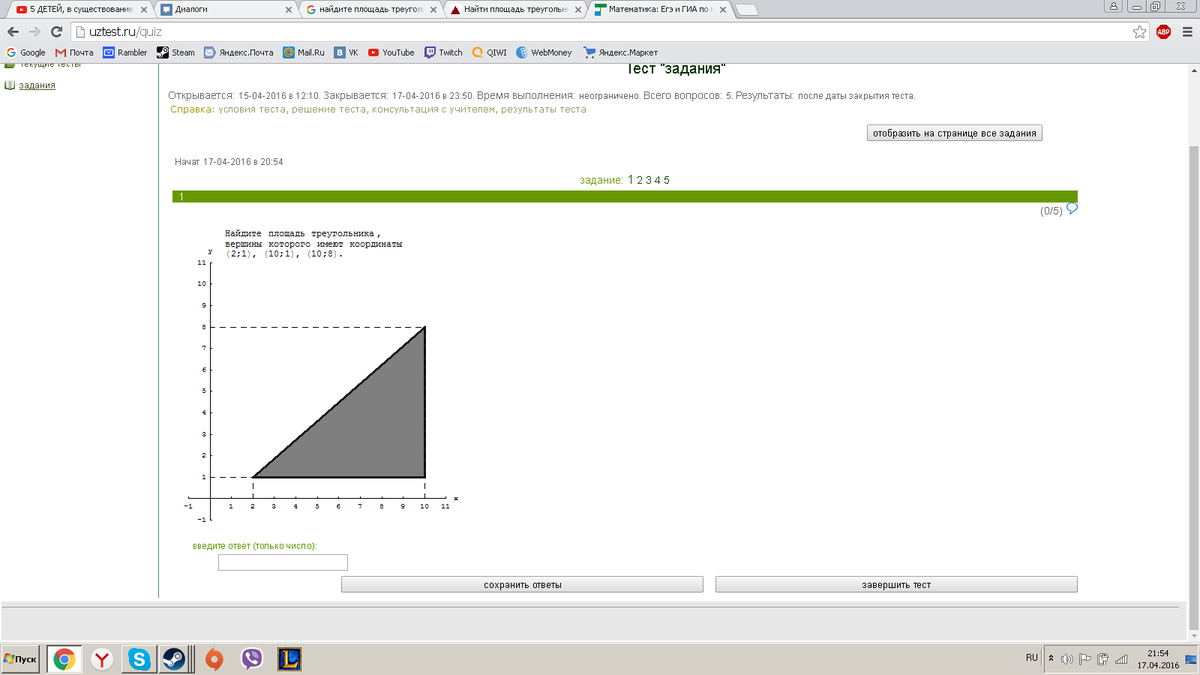Click 'отобразить на странице все задания' button
Screen dimensions: 1200x675
[955, 133]
